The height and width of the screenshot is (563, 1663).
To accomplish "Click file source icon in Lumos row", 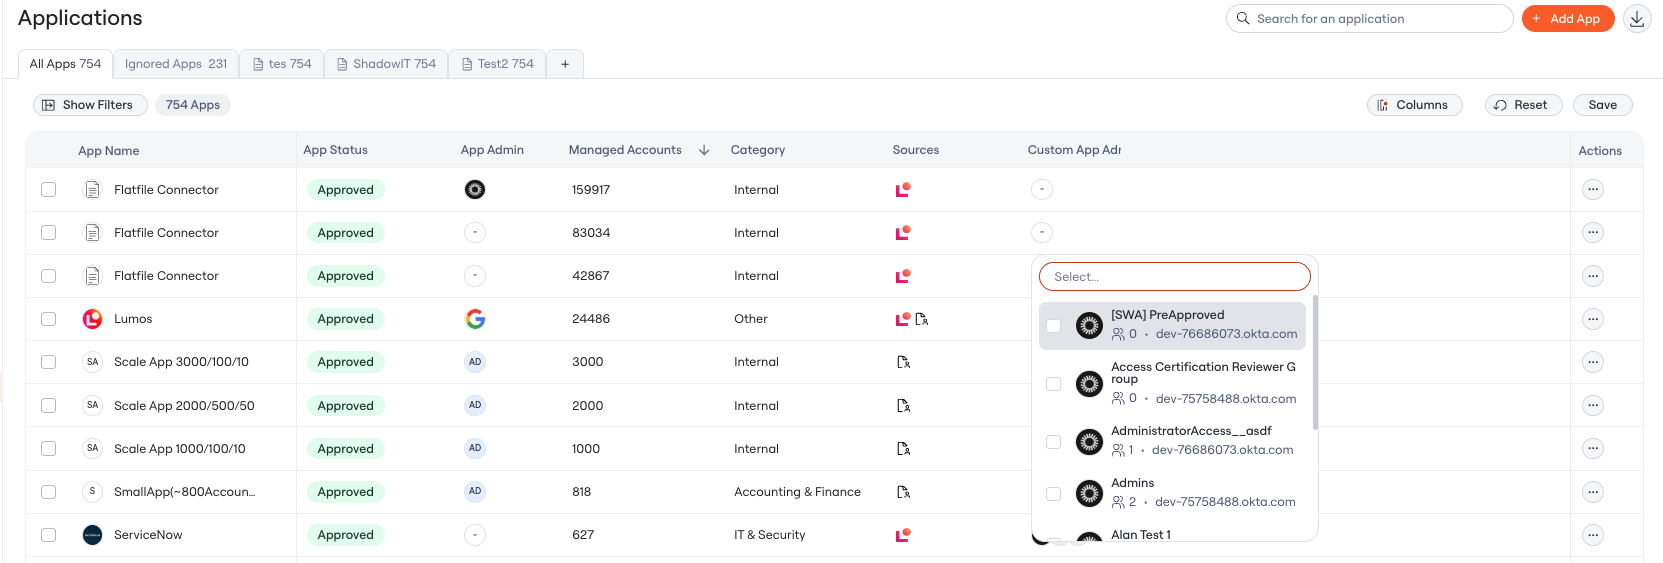I will pos(922,319).
